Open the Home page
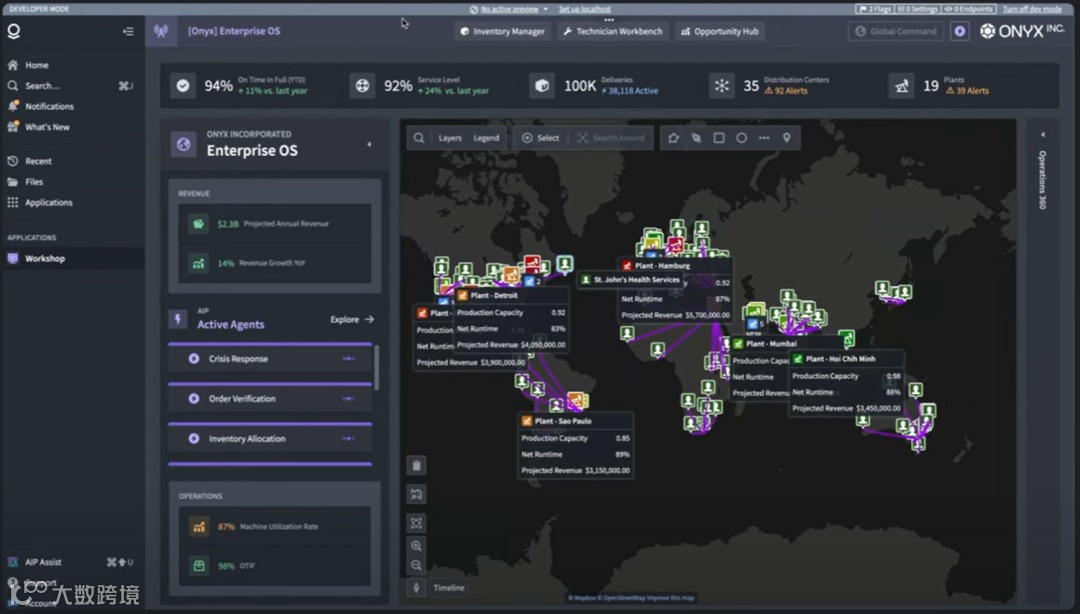Screen dimensions: 1080x614 pos(37,65)
